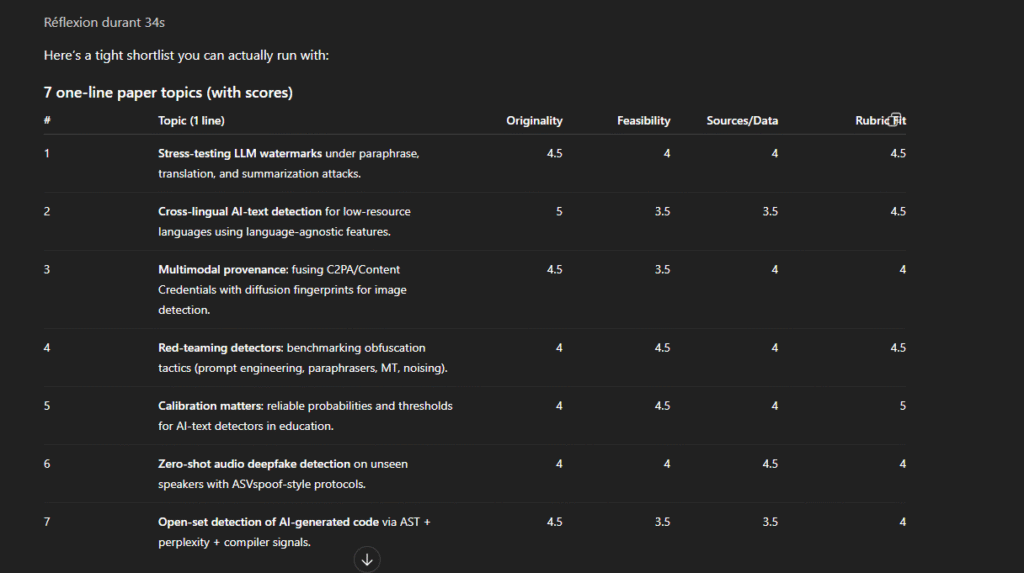Viewport: 1024px width, 573px height.
Task: Click the Originality column header
Action: tap(534, 121)
